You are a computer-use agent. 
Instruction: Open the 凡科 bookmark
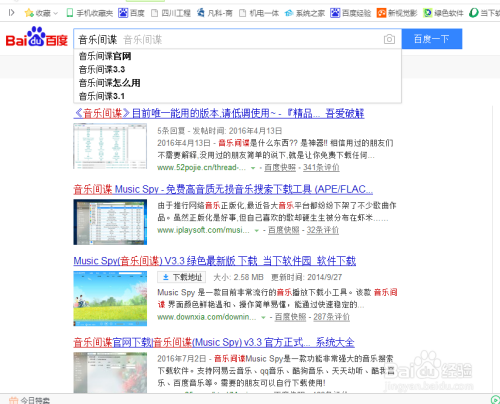215,13
